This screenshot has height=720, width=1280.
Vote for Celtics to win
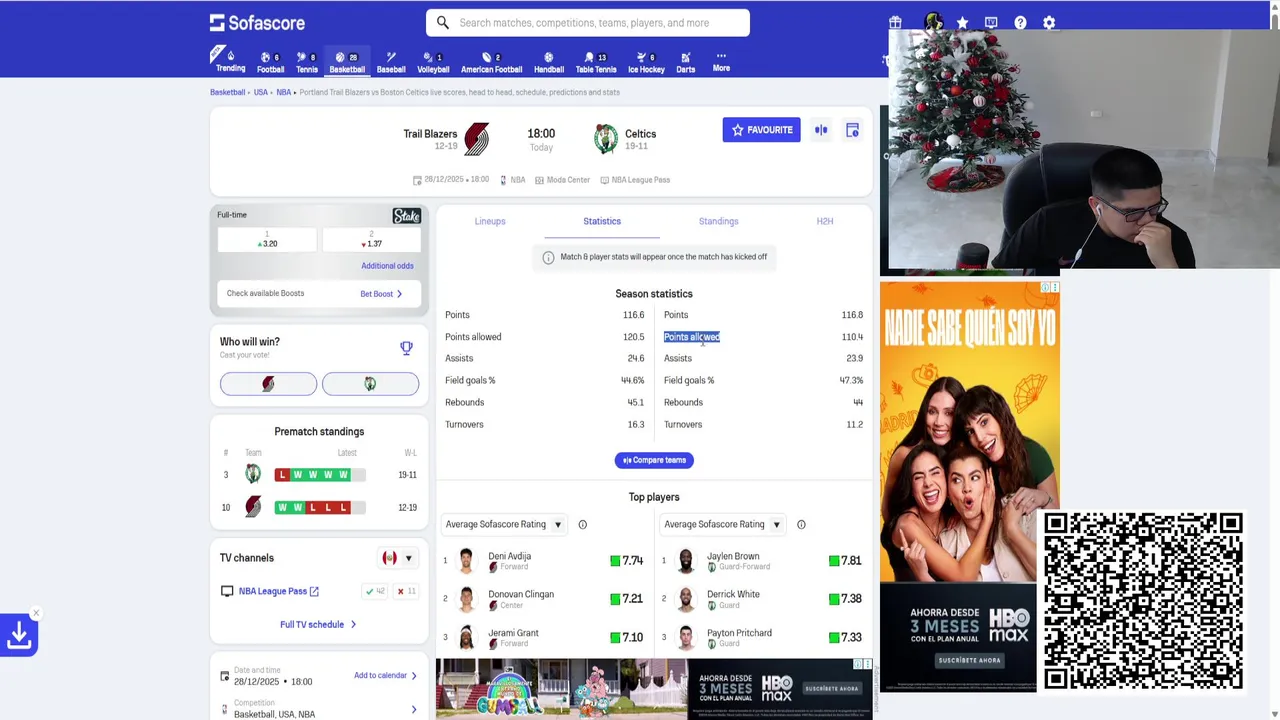pyautogui.click(x=370, y=384)
